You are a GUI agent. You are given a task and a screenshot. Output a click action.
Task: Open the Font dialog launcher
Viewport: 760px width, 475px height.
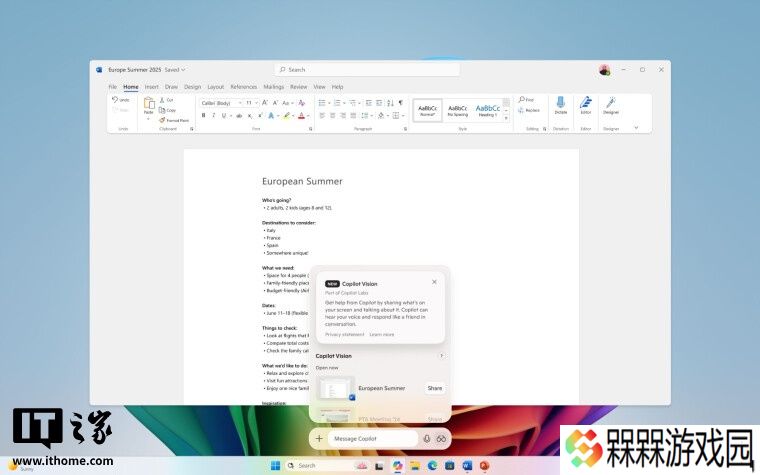(310, 129)
